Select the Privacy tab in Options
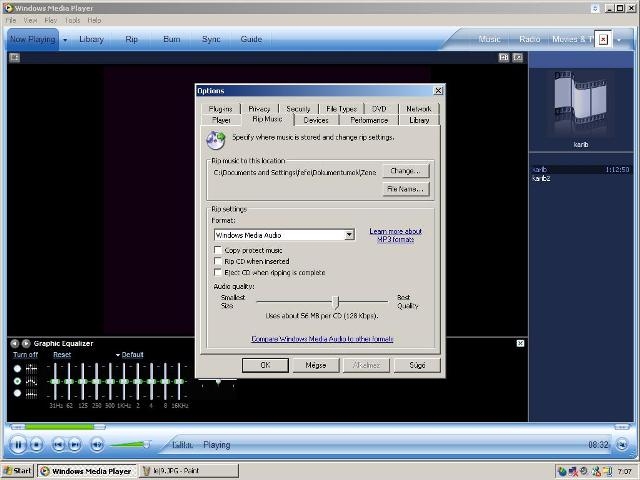Viewport: 640px width, 480px height. 259,109
